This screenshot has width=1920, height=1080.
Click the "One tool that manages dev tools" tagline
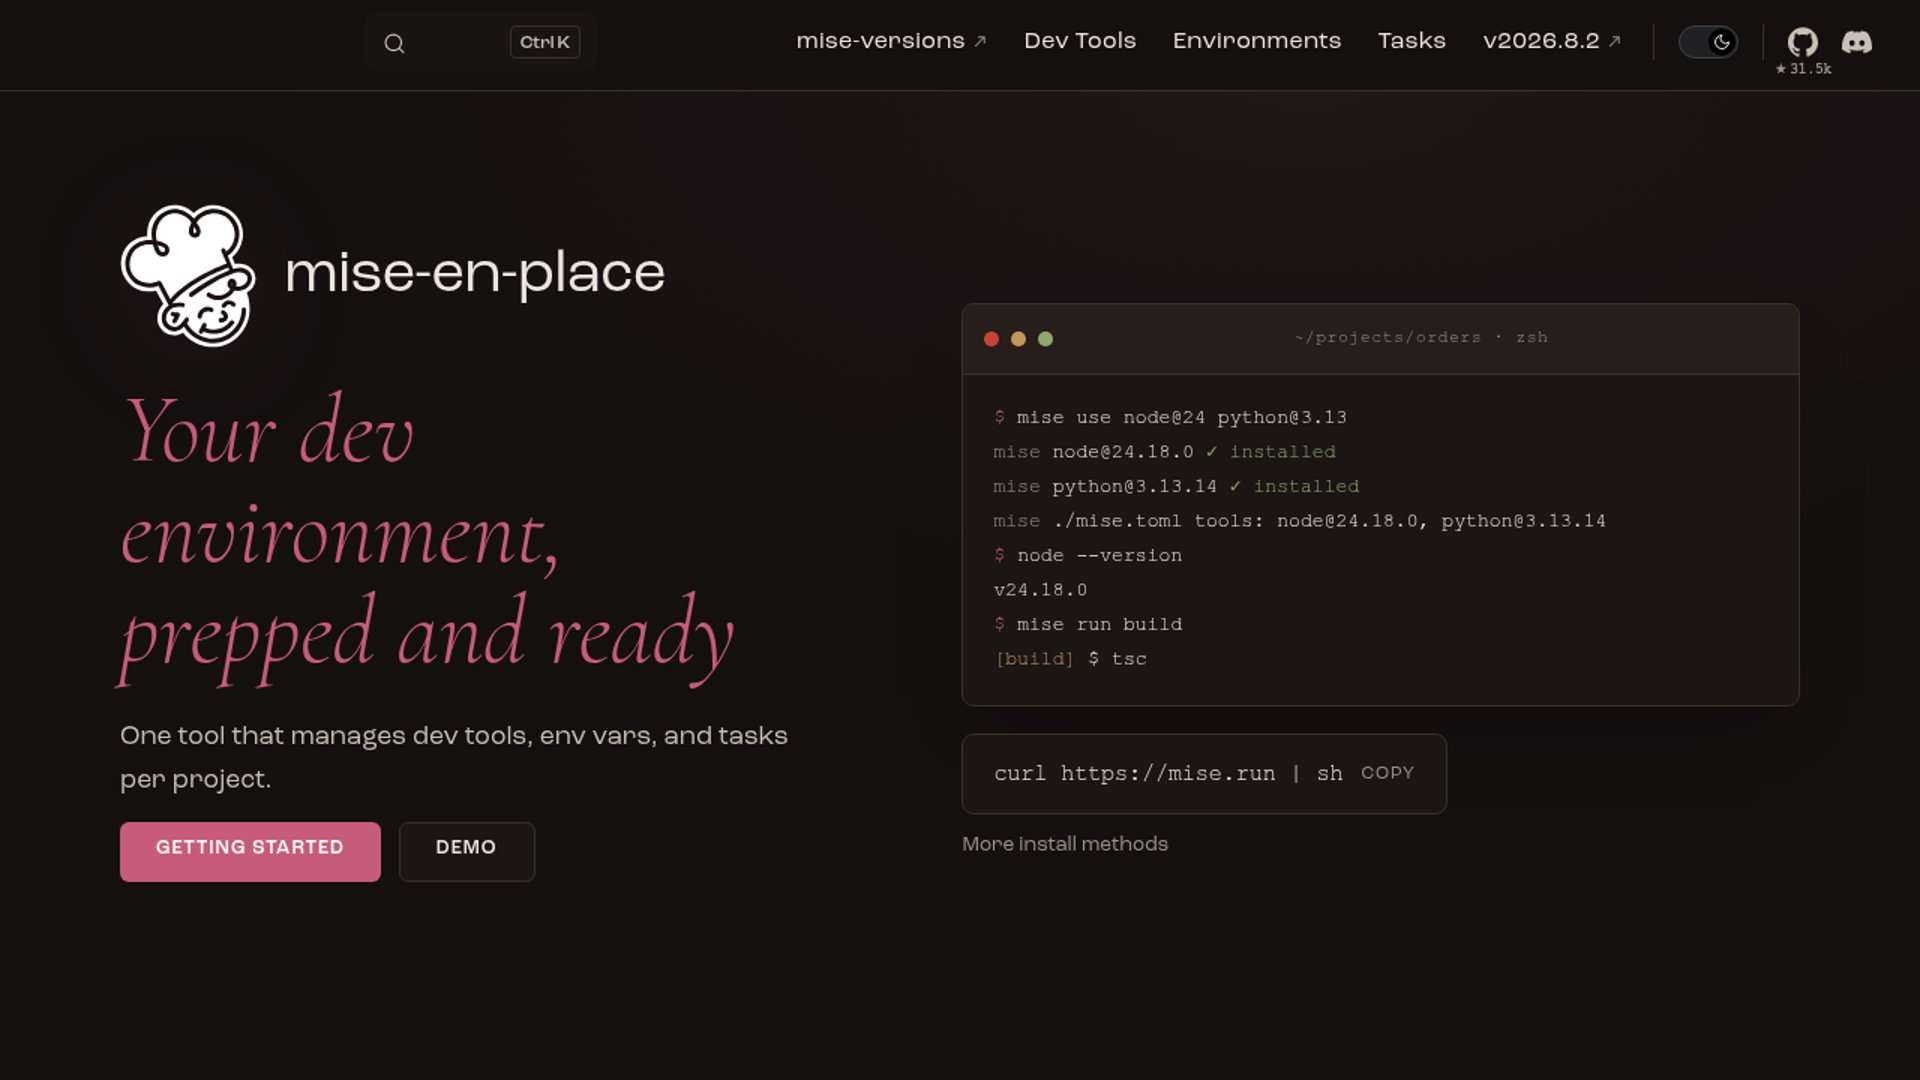click(x=454, y=757)
